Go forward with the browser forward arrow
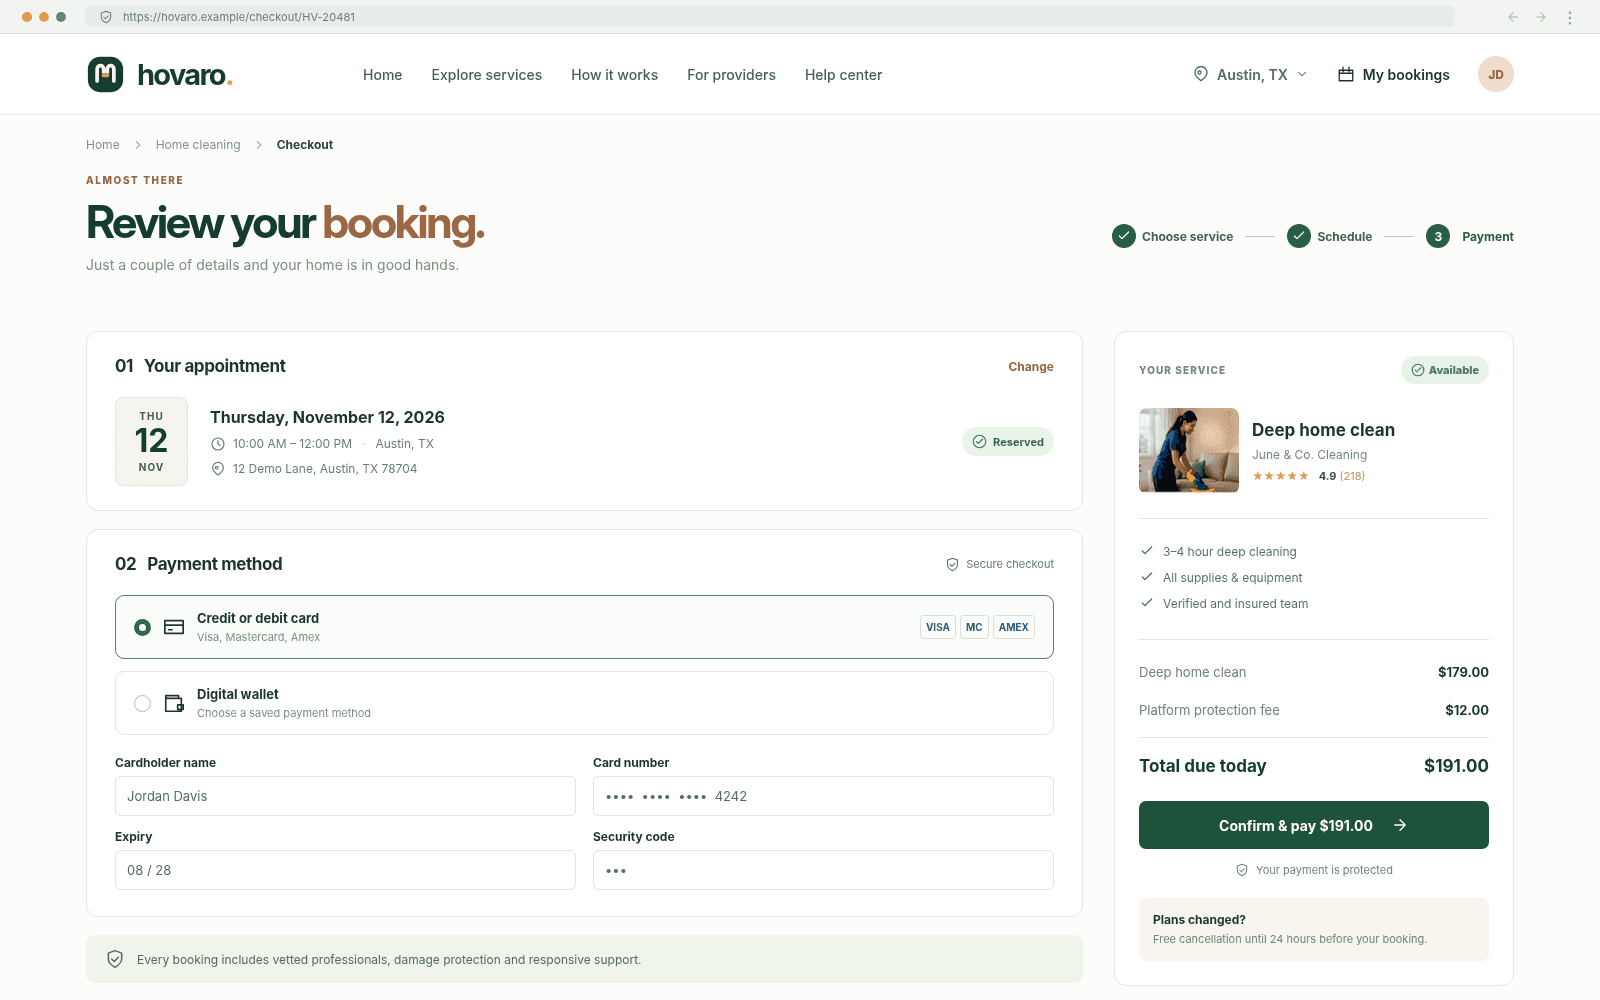The image size is (1600, 1000). click(x=1541, y=17)
